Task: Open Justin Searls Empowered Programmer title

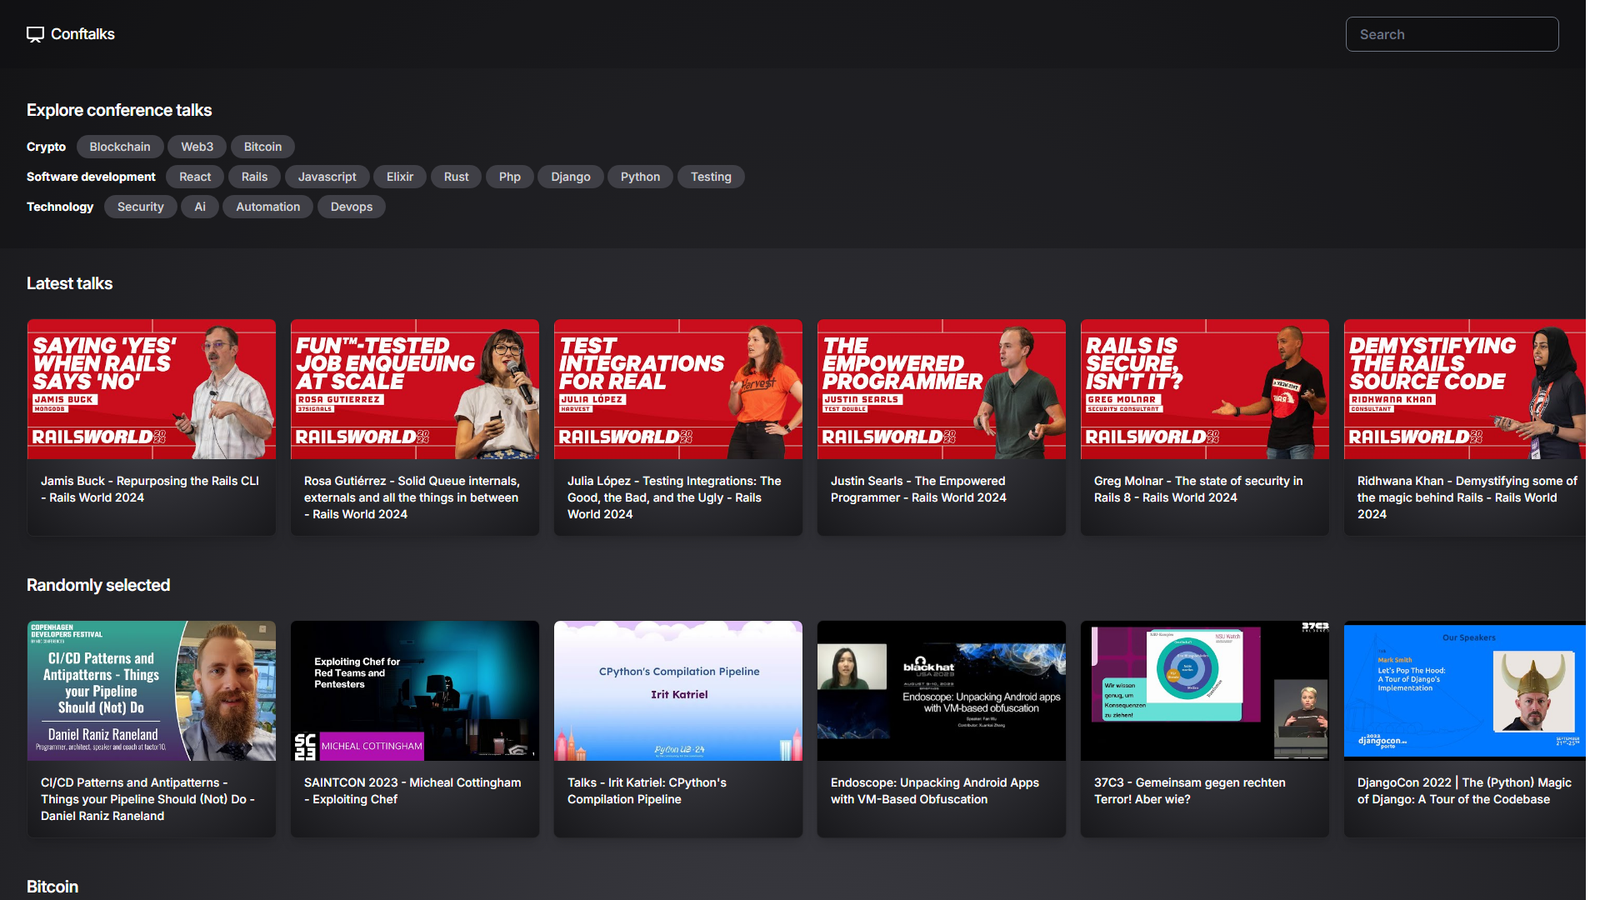Action: (x=919, y=489)
